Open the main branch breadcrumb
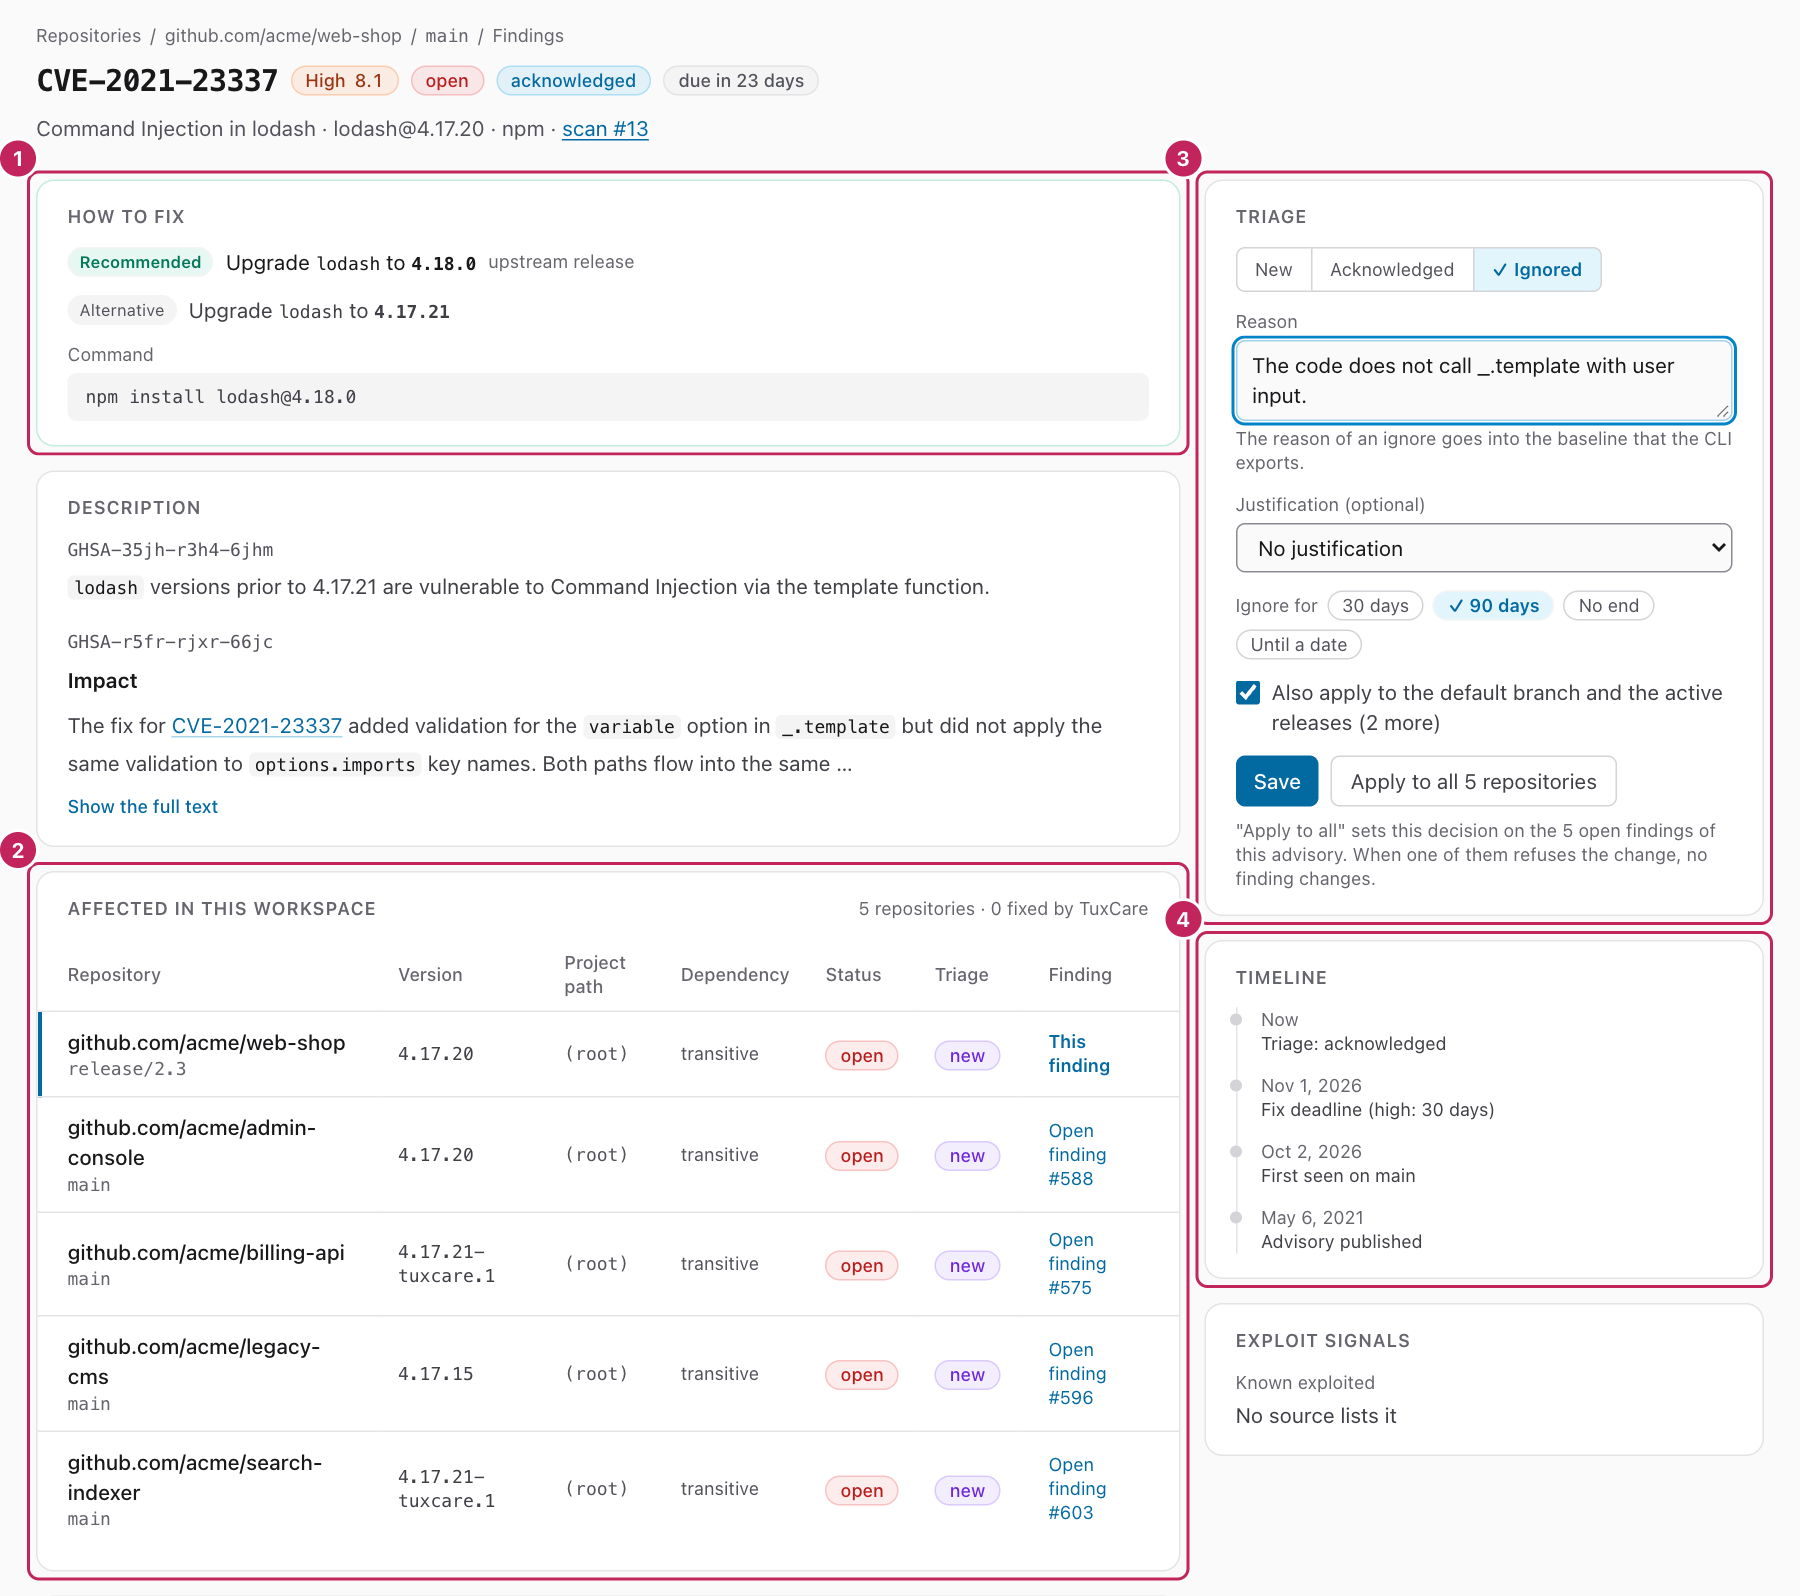Image resolution: width=1800 pixels, height=1596 pixels. tap(446, 36)
